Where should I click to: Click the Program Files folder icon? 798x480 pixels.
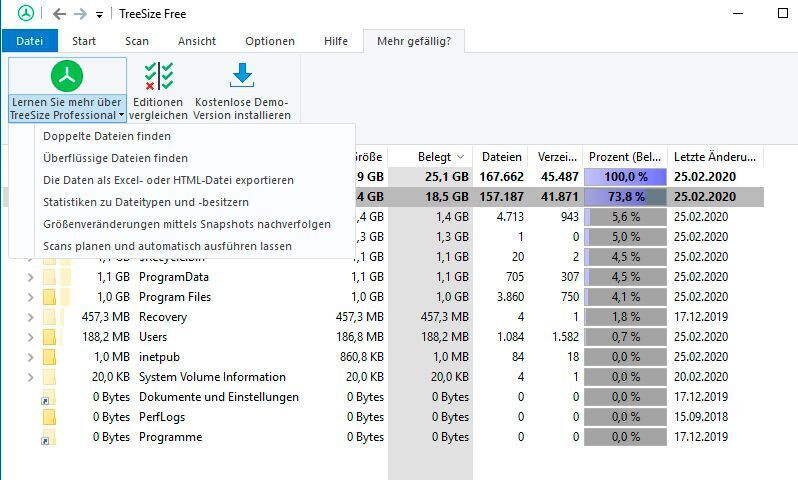click(49, 297)
